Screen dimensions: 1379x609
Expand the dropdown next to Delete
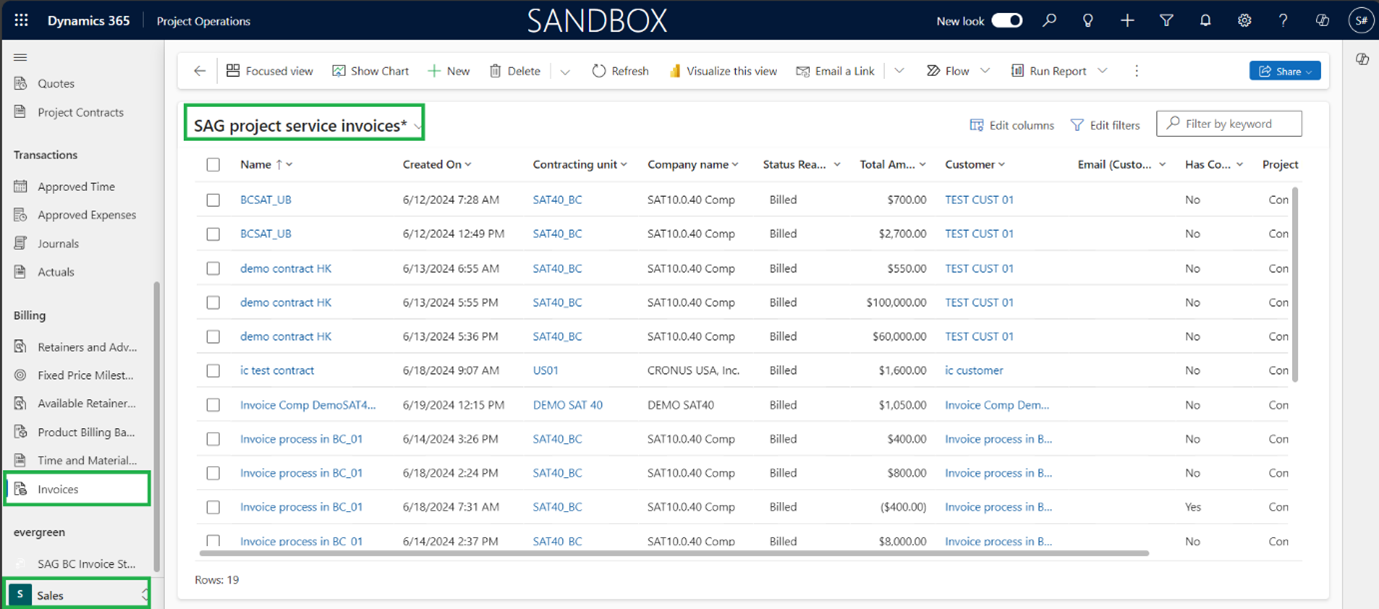tap(565, 71)
